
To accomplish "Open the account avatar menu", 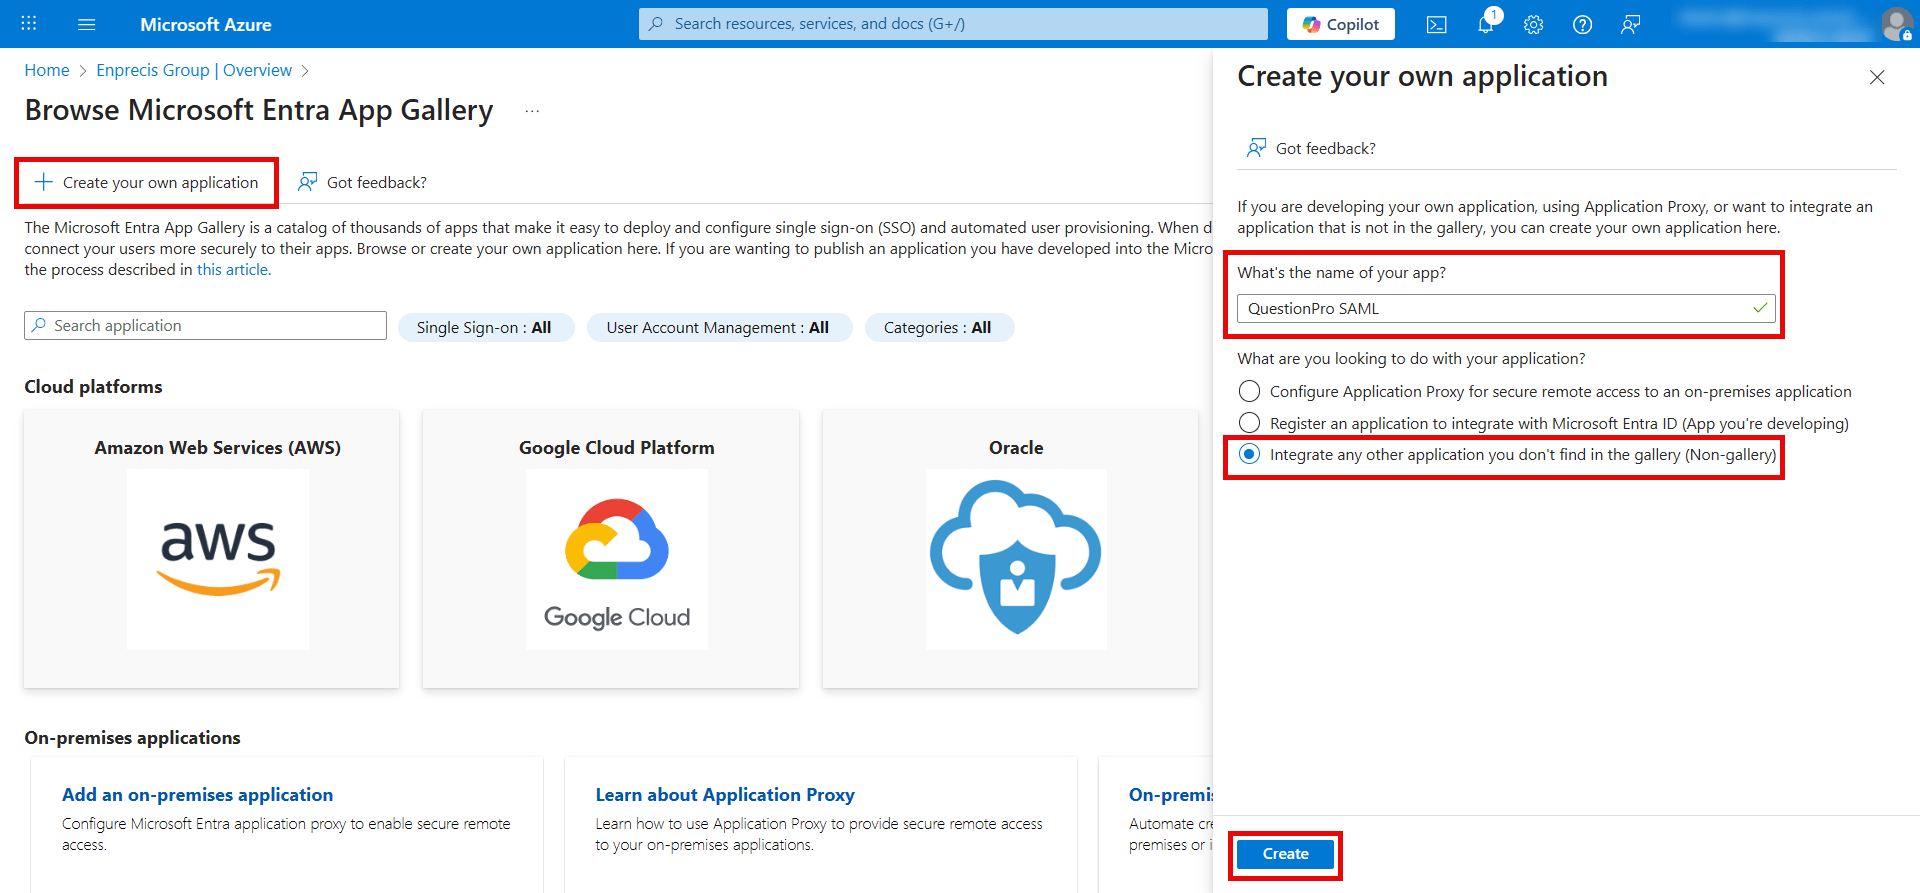I will coord(1896,24).
